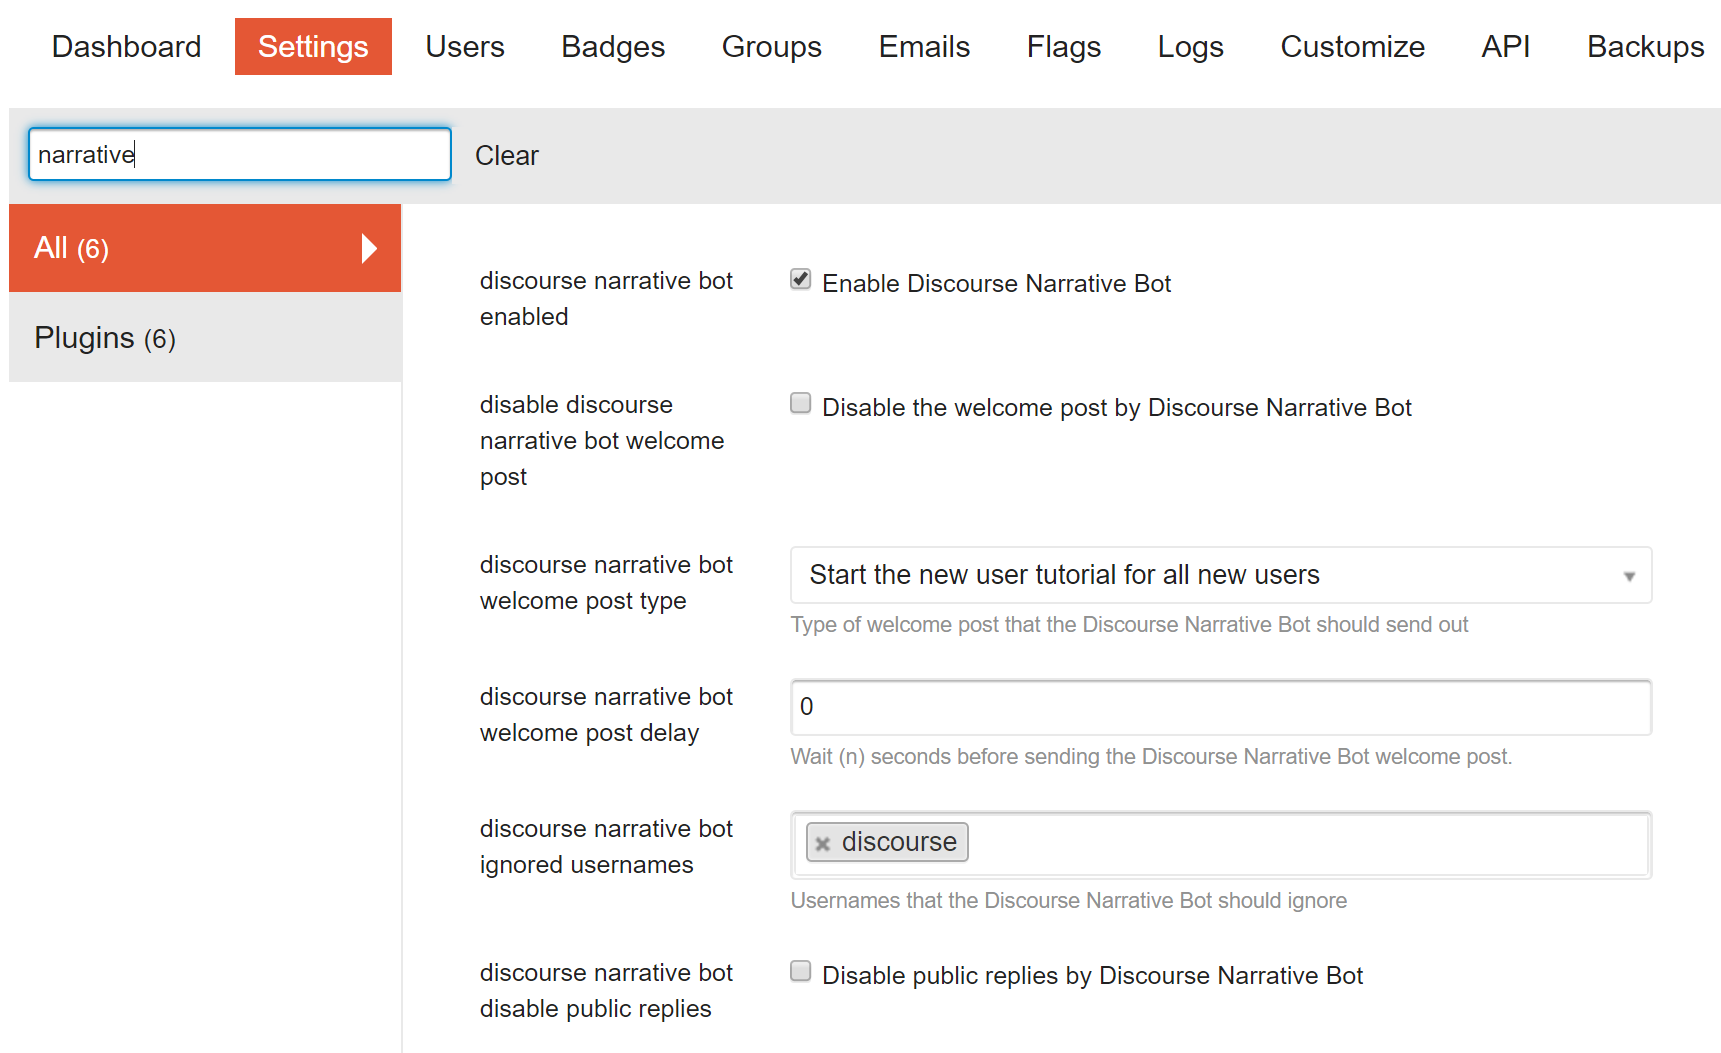Open the Backups page
This screenshot has width=1721, height=1053.
click(1645, 46)
